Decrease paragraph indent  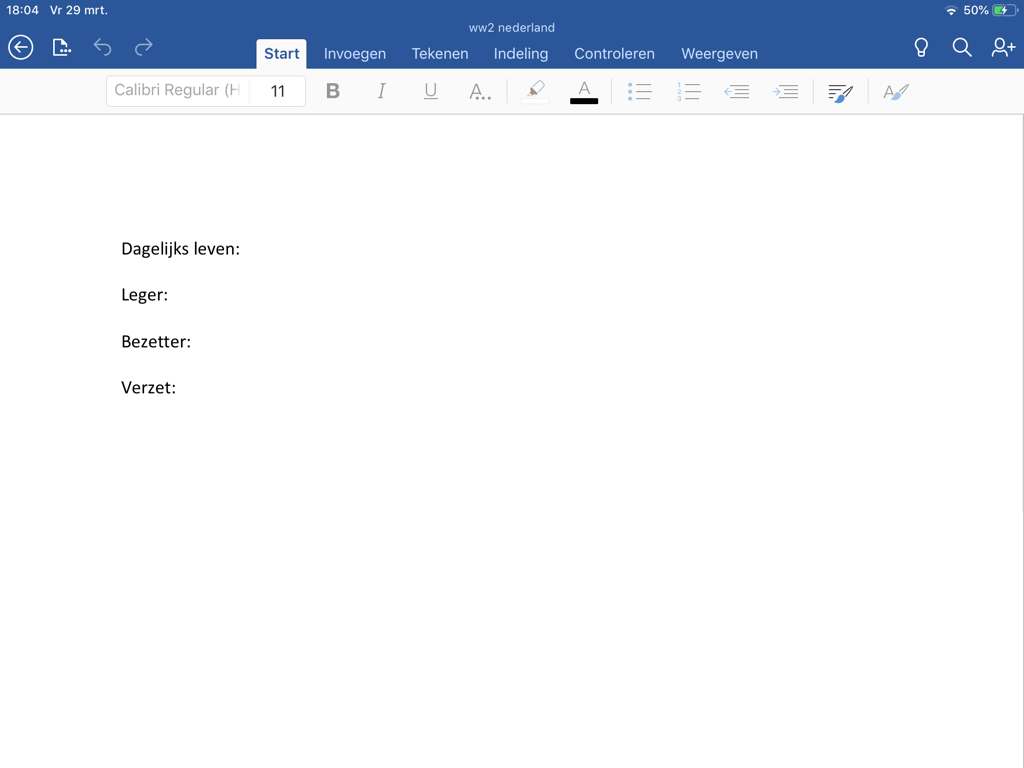pyautogui.click(x=737, y=91)
